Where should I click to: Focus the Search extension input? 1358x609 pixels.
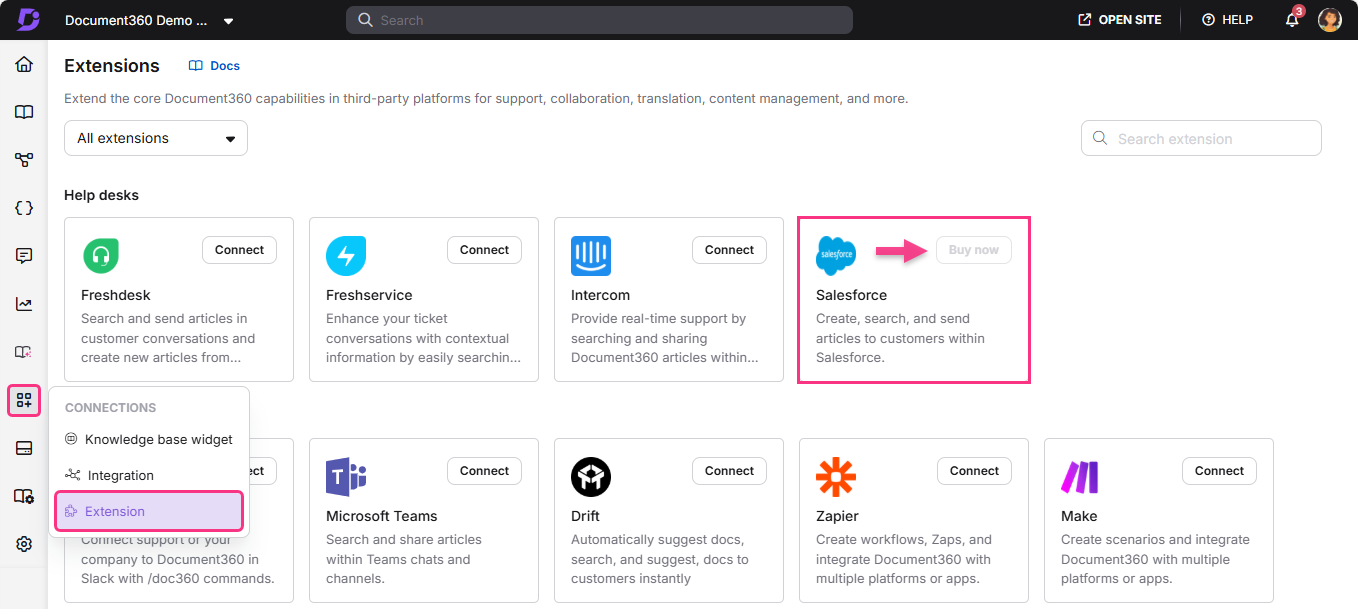click(1201, 139)
